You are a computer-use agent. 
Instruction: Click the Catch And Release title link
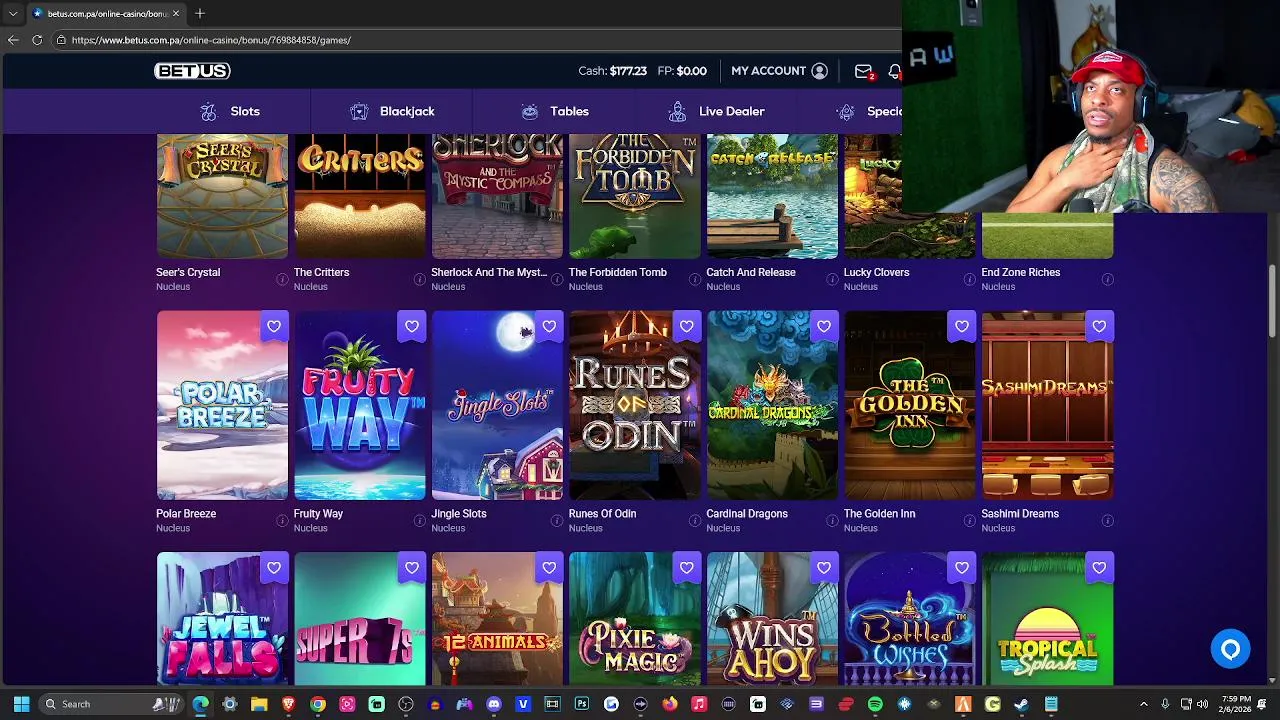tap(751, 272)
